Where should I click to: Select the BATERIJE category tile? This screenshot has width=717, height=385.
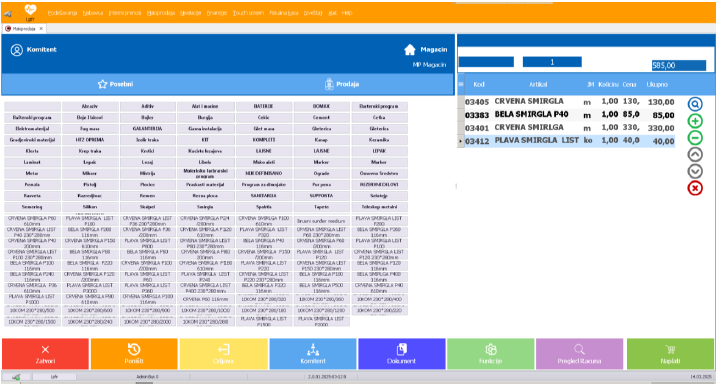(x=263, y=106)
